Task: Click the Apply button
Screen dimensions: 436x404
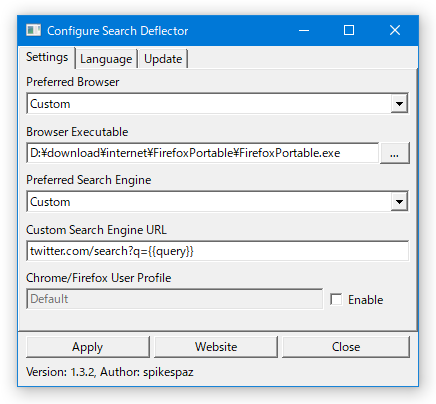Action: (x=88, y=347)
